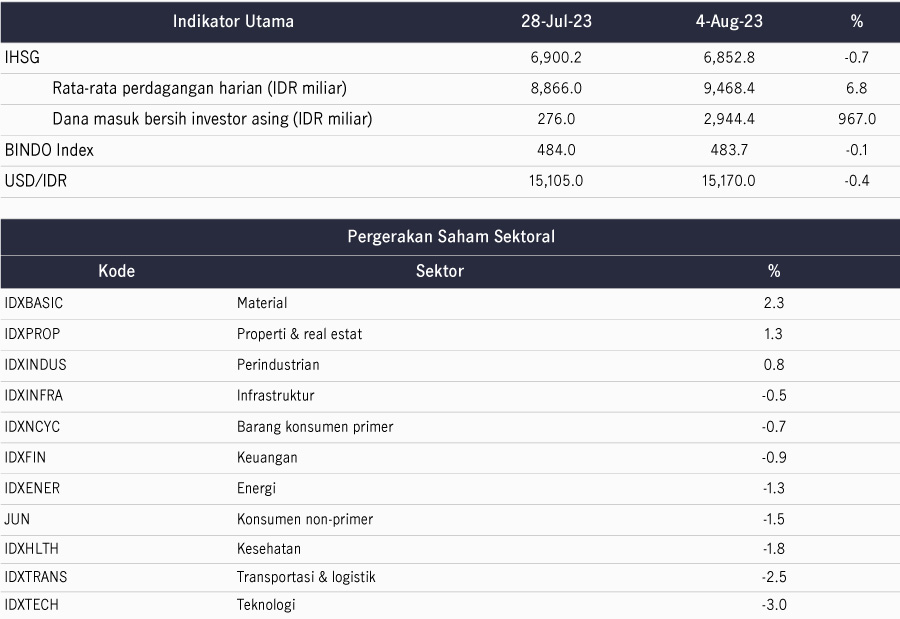Screen dimensions: 900x619
Task: Select the 28-Jul-23 column header
Action: [556, 21]
